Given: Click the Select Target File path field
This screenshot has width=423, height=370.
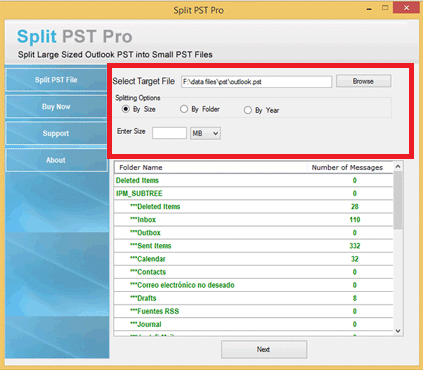Looking at the screenshot, I should tap(256, 82).
